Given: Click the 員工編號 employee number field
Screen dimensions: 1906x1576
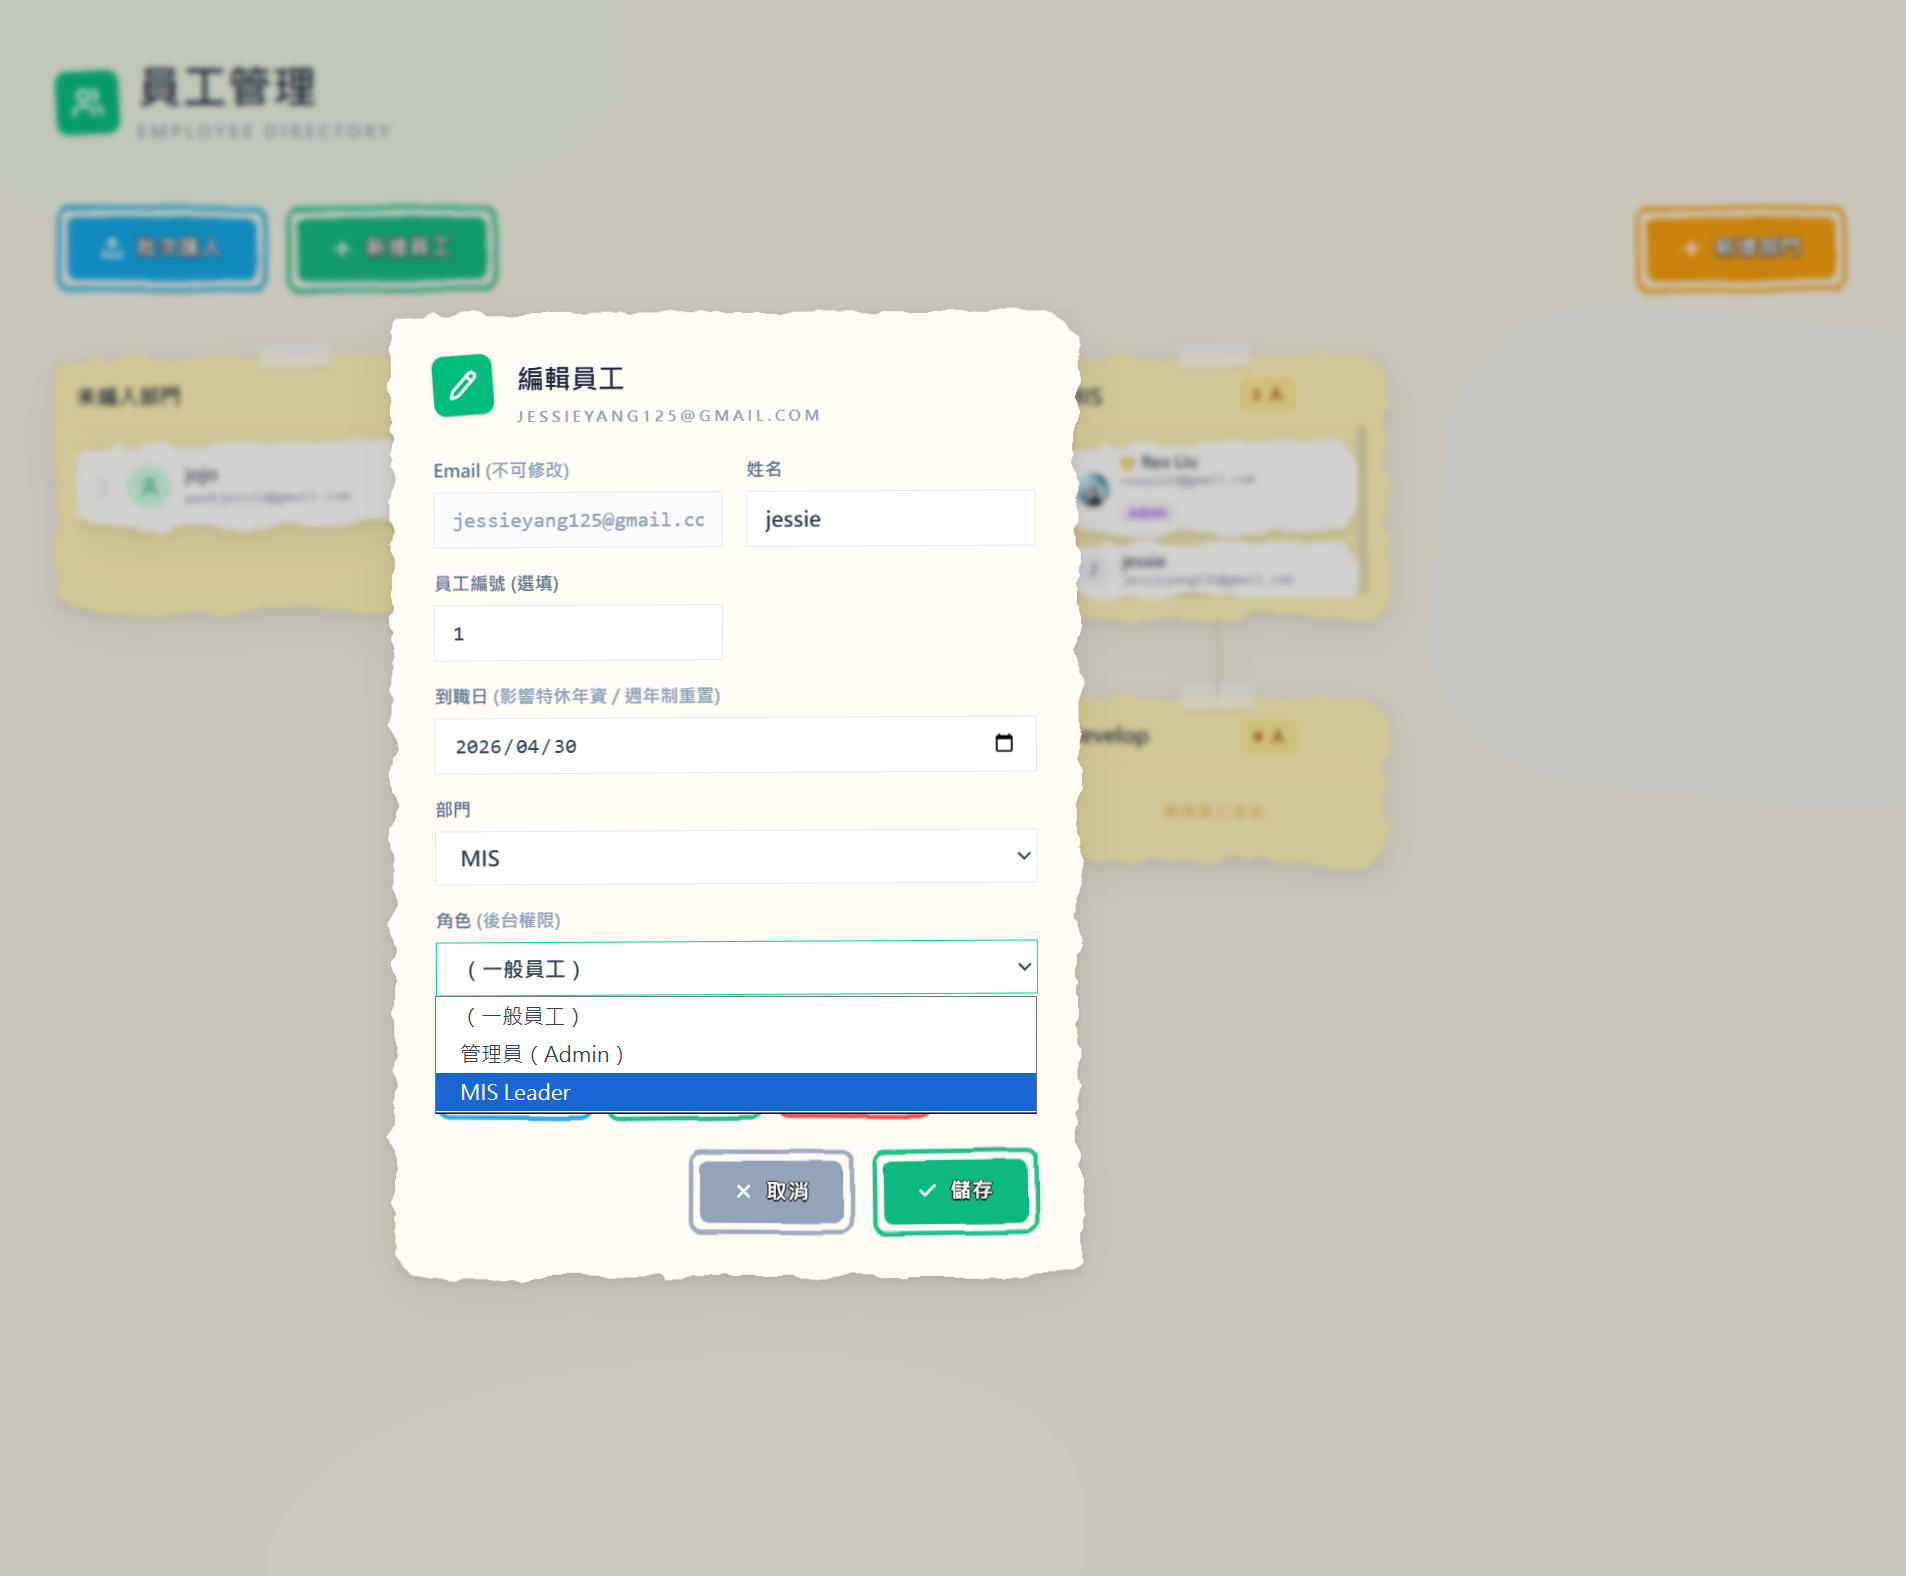Looking at the screenshot, I should (x=578, y=632).
